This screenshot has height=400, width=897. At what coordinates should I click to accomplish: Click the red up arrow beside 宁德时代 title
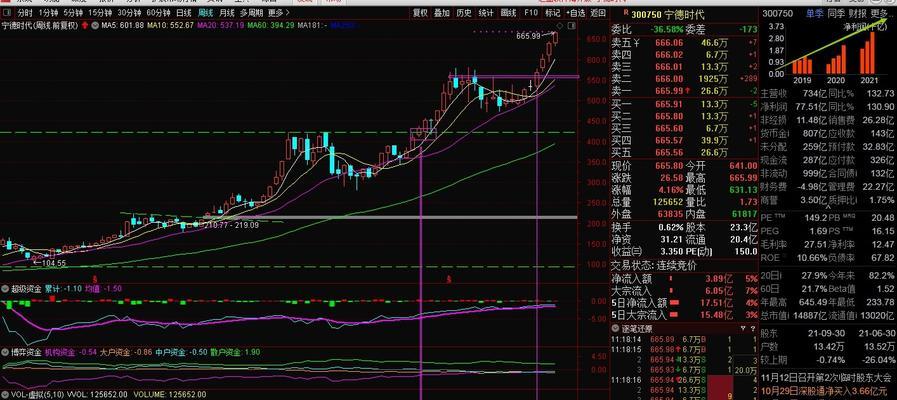point(85,25)
